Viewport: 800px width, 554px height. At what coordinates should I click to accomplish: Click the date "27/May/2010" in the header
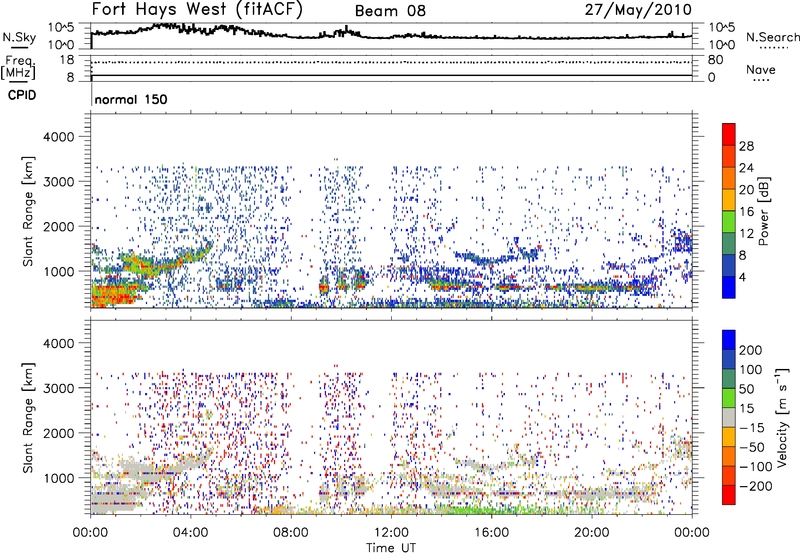pos(638,10)
